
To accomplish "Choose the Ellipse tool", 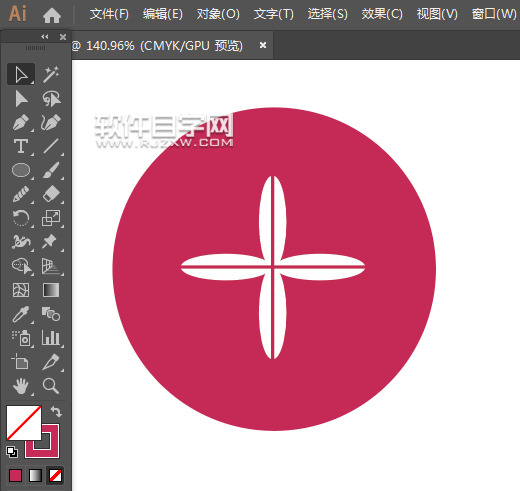I will [21, 170].
